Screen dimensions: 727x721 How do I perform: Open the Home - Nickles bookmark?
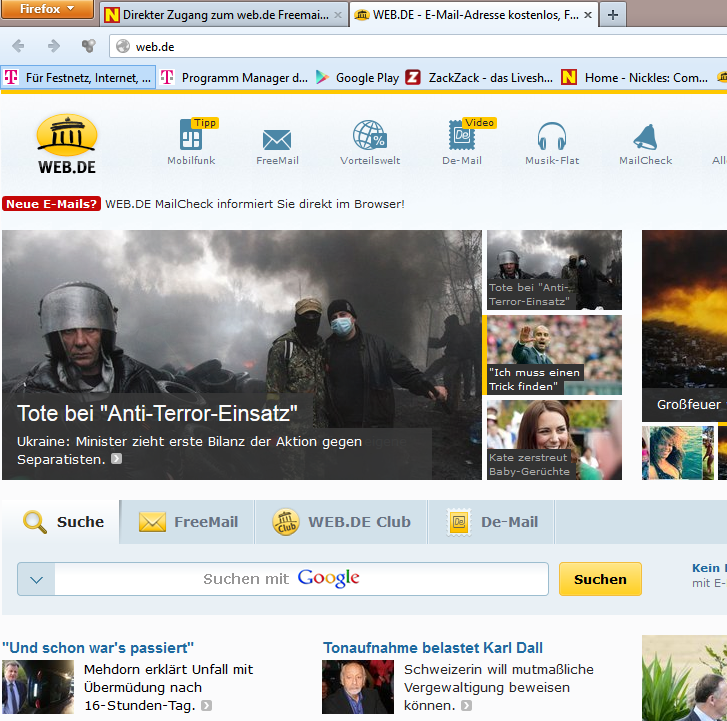pyautogui.click(x=634, y=77)
